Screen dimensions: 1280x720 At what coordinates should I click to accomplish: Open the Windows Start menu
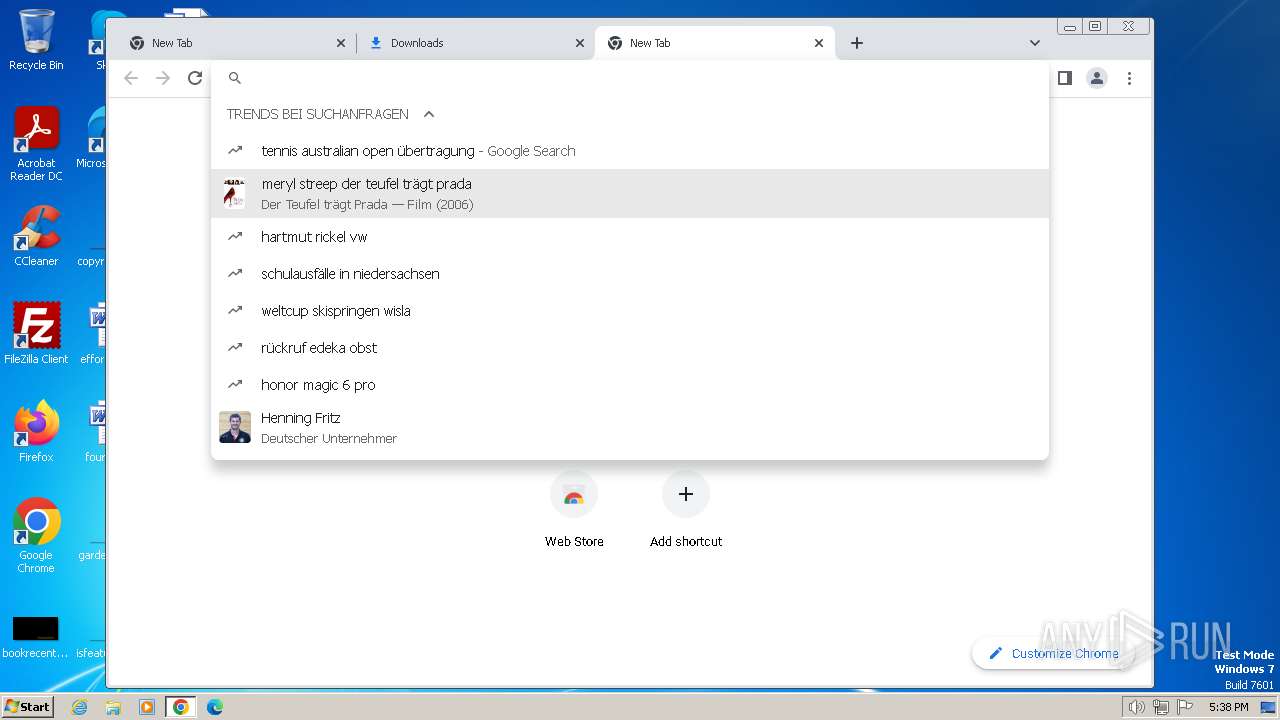(x=27, y=707)
